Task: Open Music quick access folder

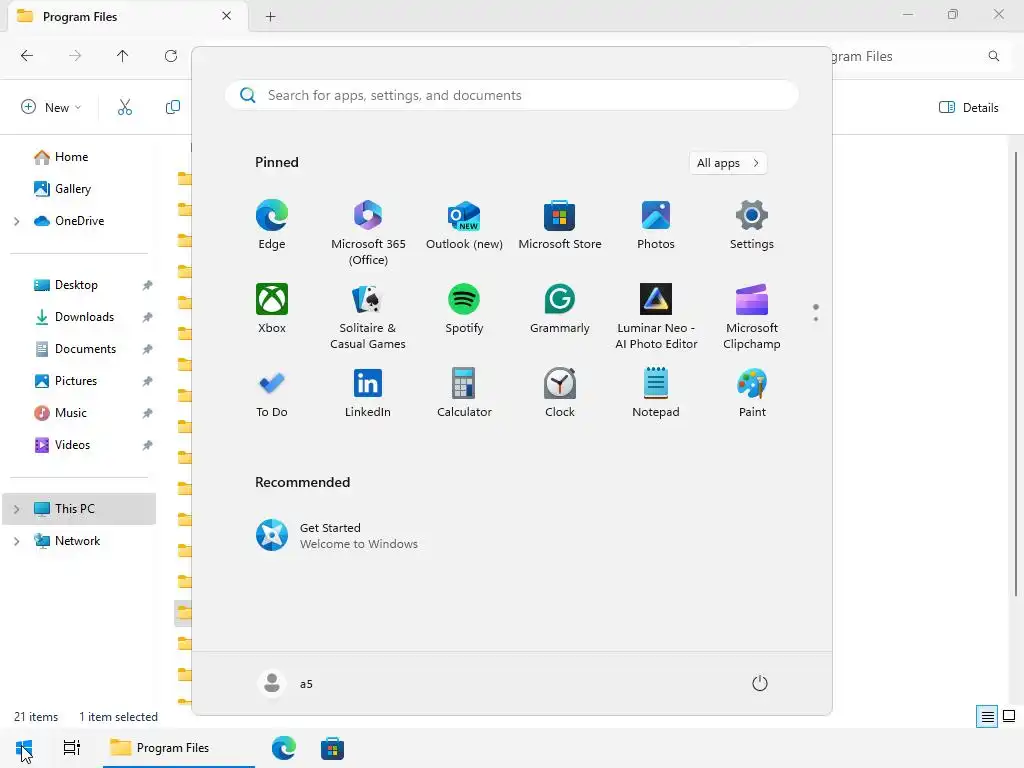Action: [71, 413]
